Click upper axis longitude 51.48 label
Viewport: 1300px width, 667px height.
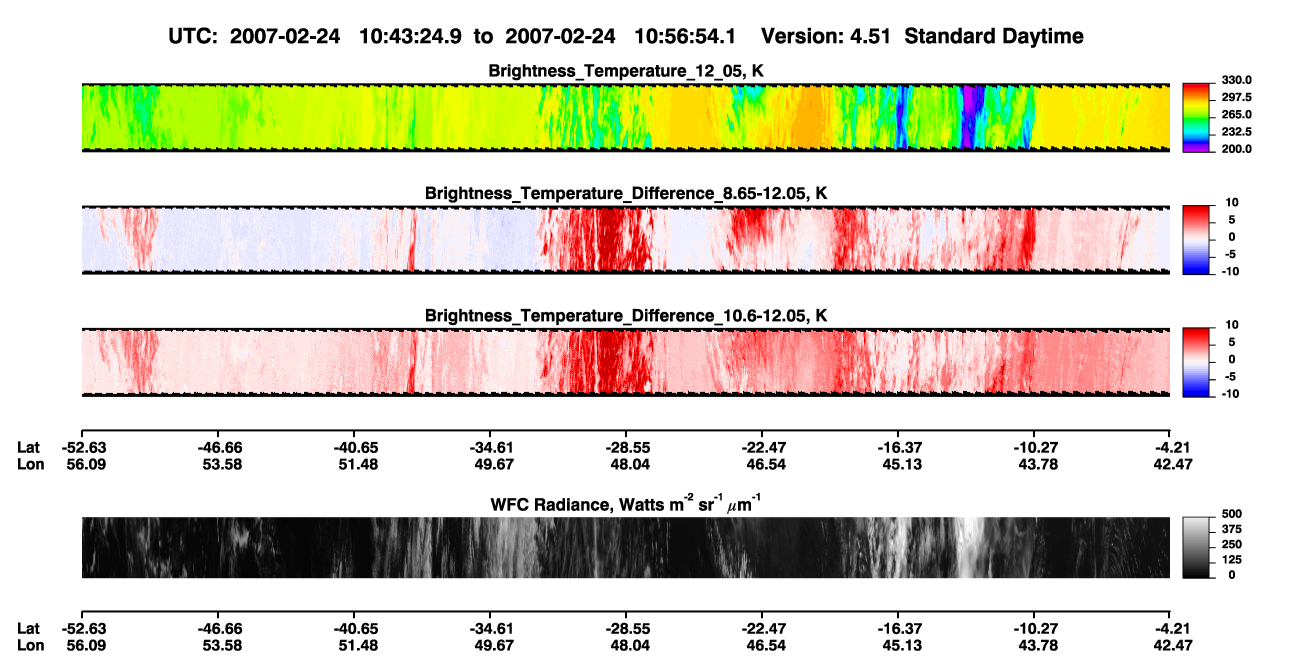[356, 464]
